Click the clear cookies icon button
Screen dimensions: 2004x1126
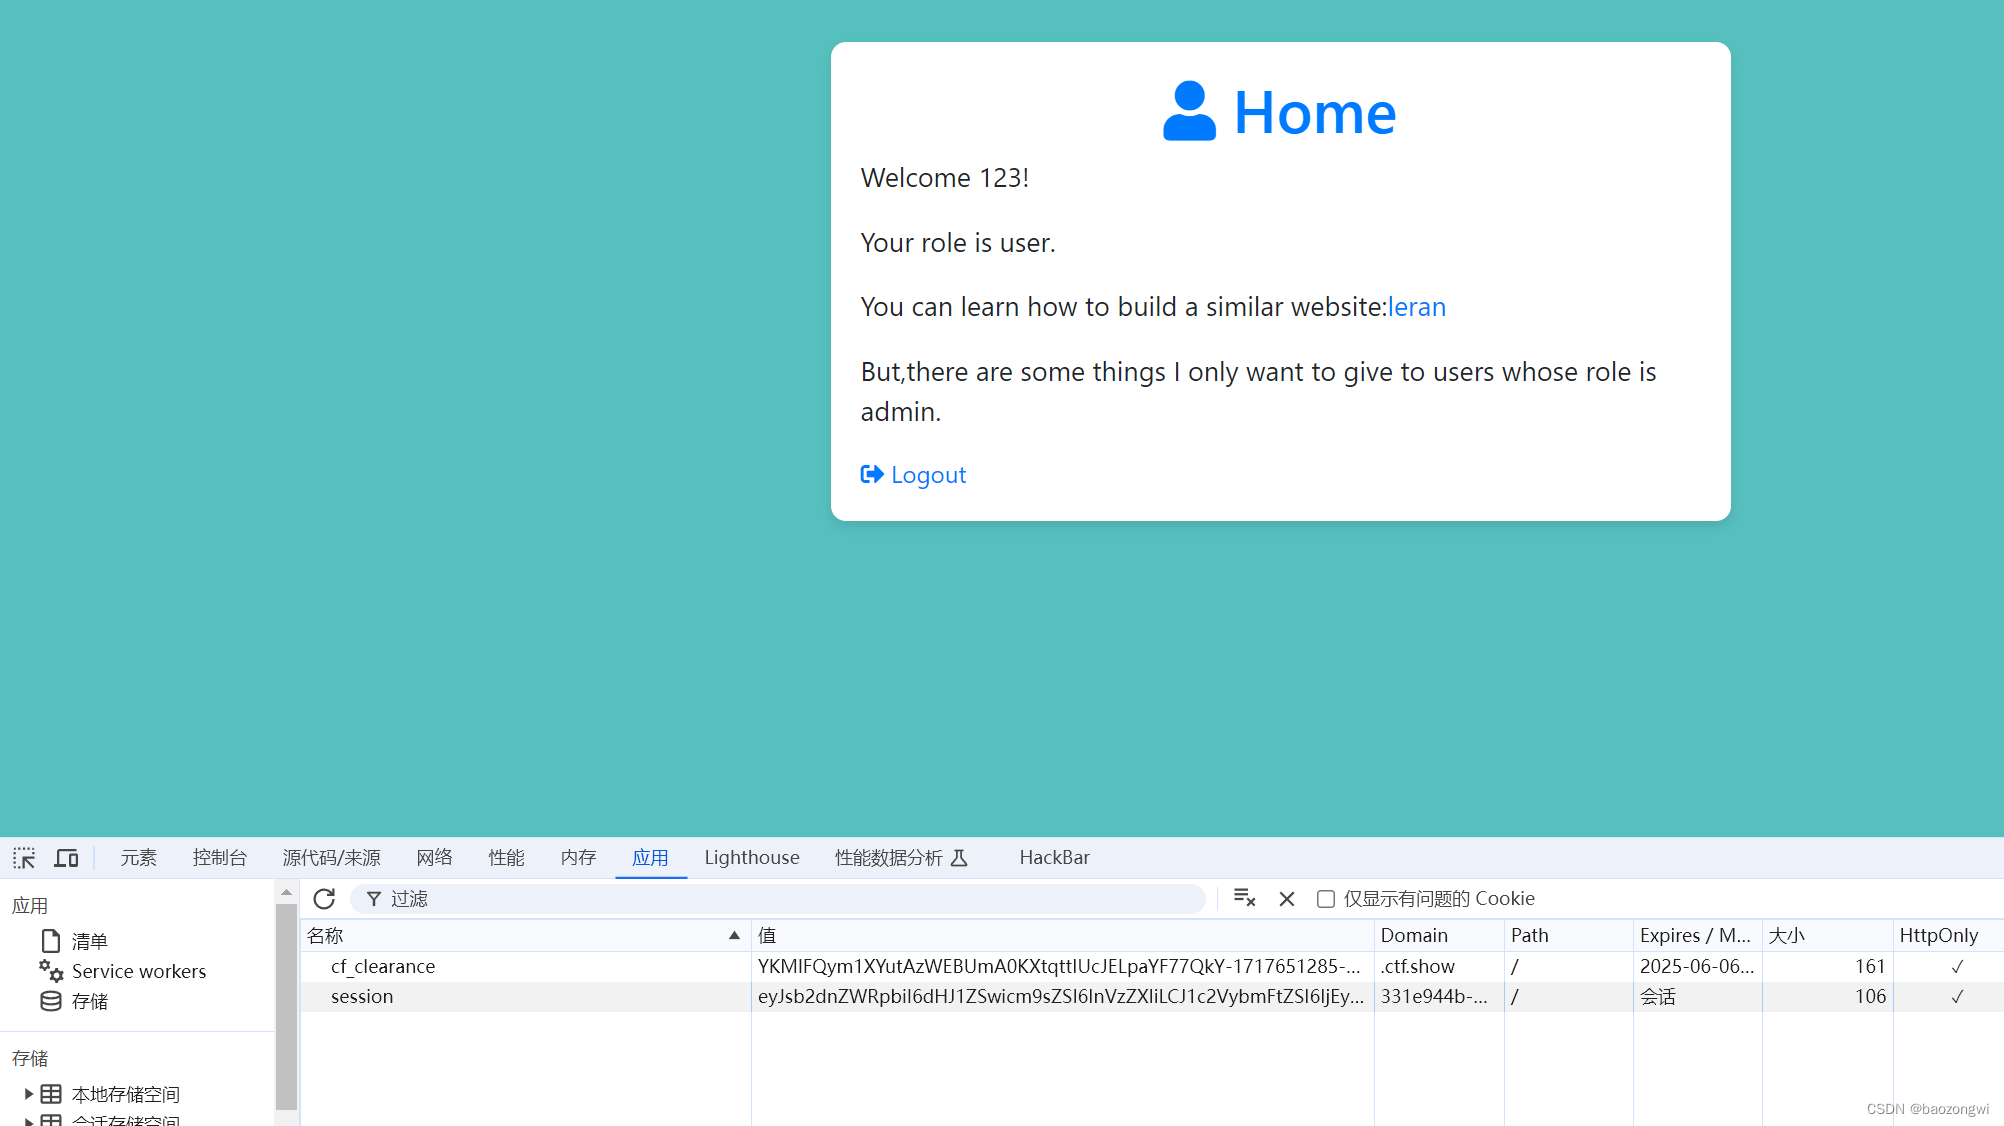[1244, 899]
